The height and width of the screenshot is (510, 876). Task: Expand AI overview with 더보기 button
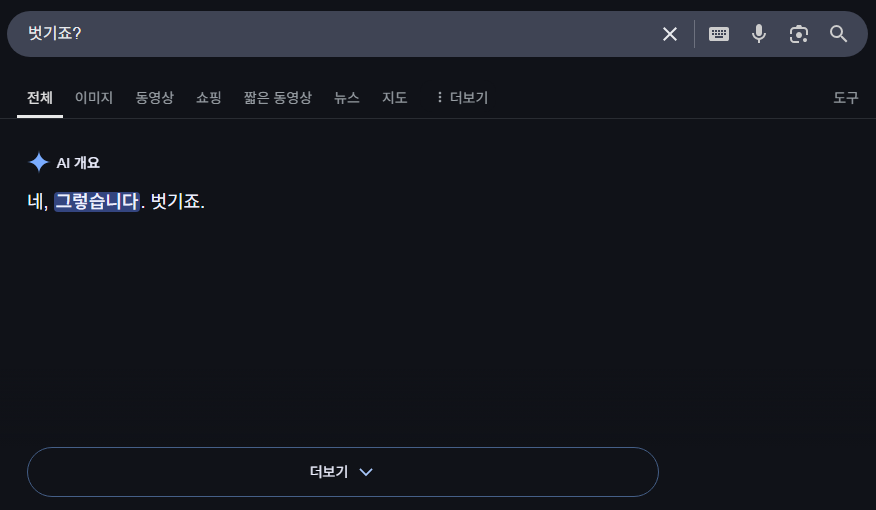(330, 472)
